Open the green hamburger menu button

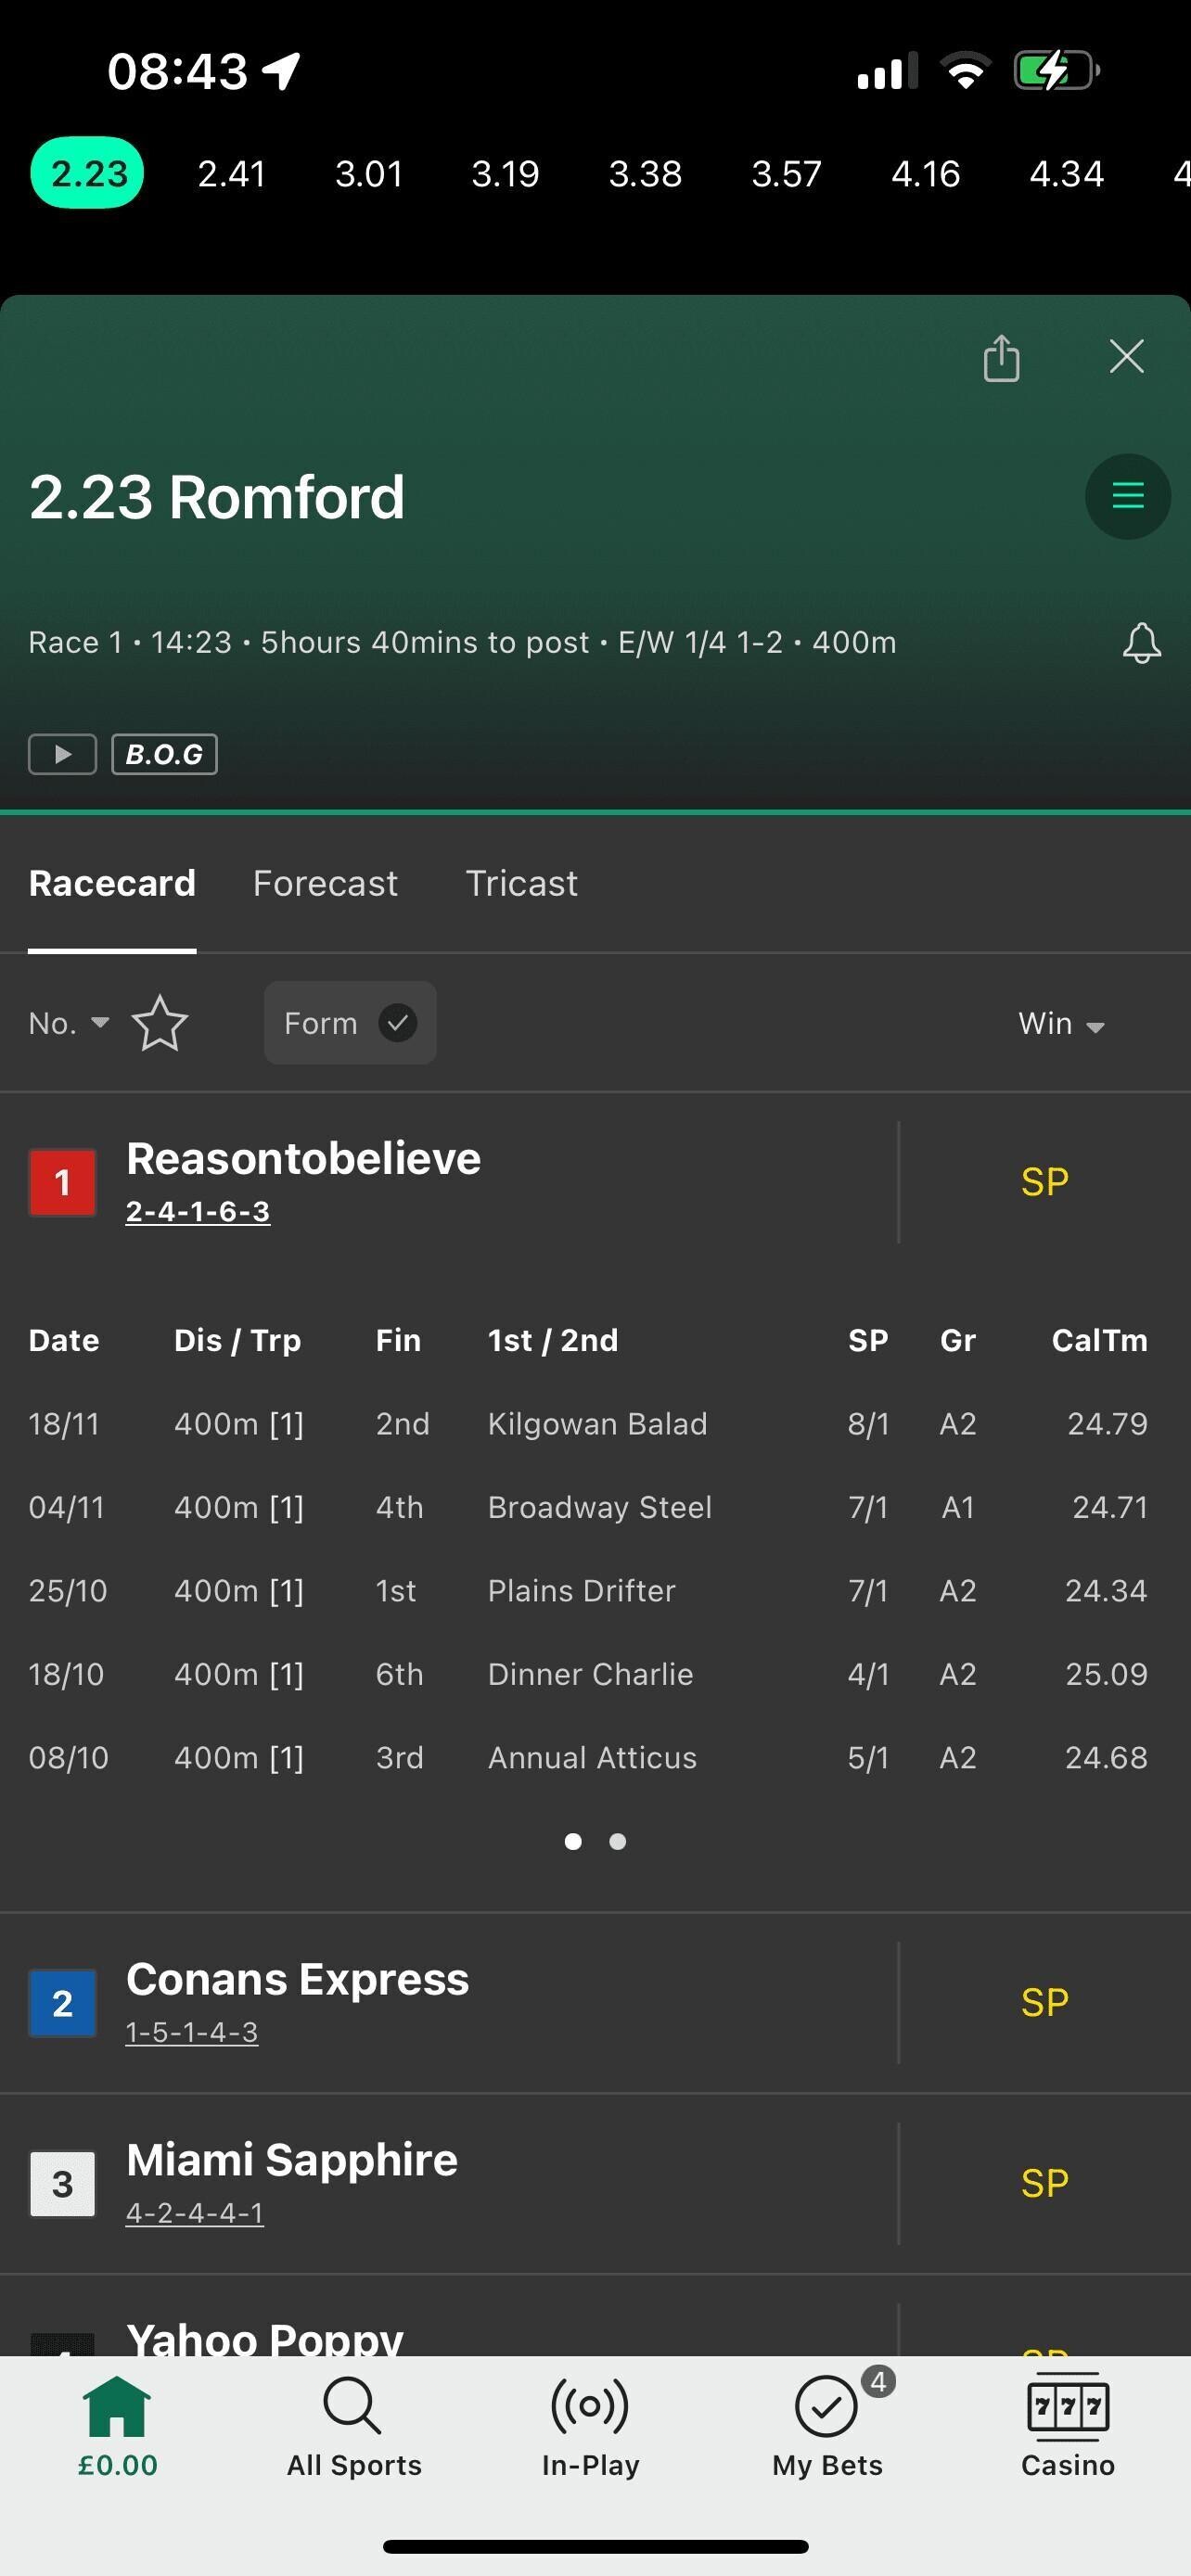pyautogui.click(x=1127, y=496)
